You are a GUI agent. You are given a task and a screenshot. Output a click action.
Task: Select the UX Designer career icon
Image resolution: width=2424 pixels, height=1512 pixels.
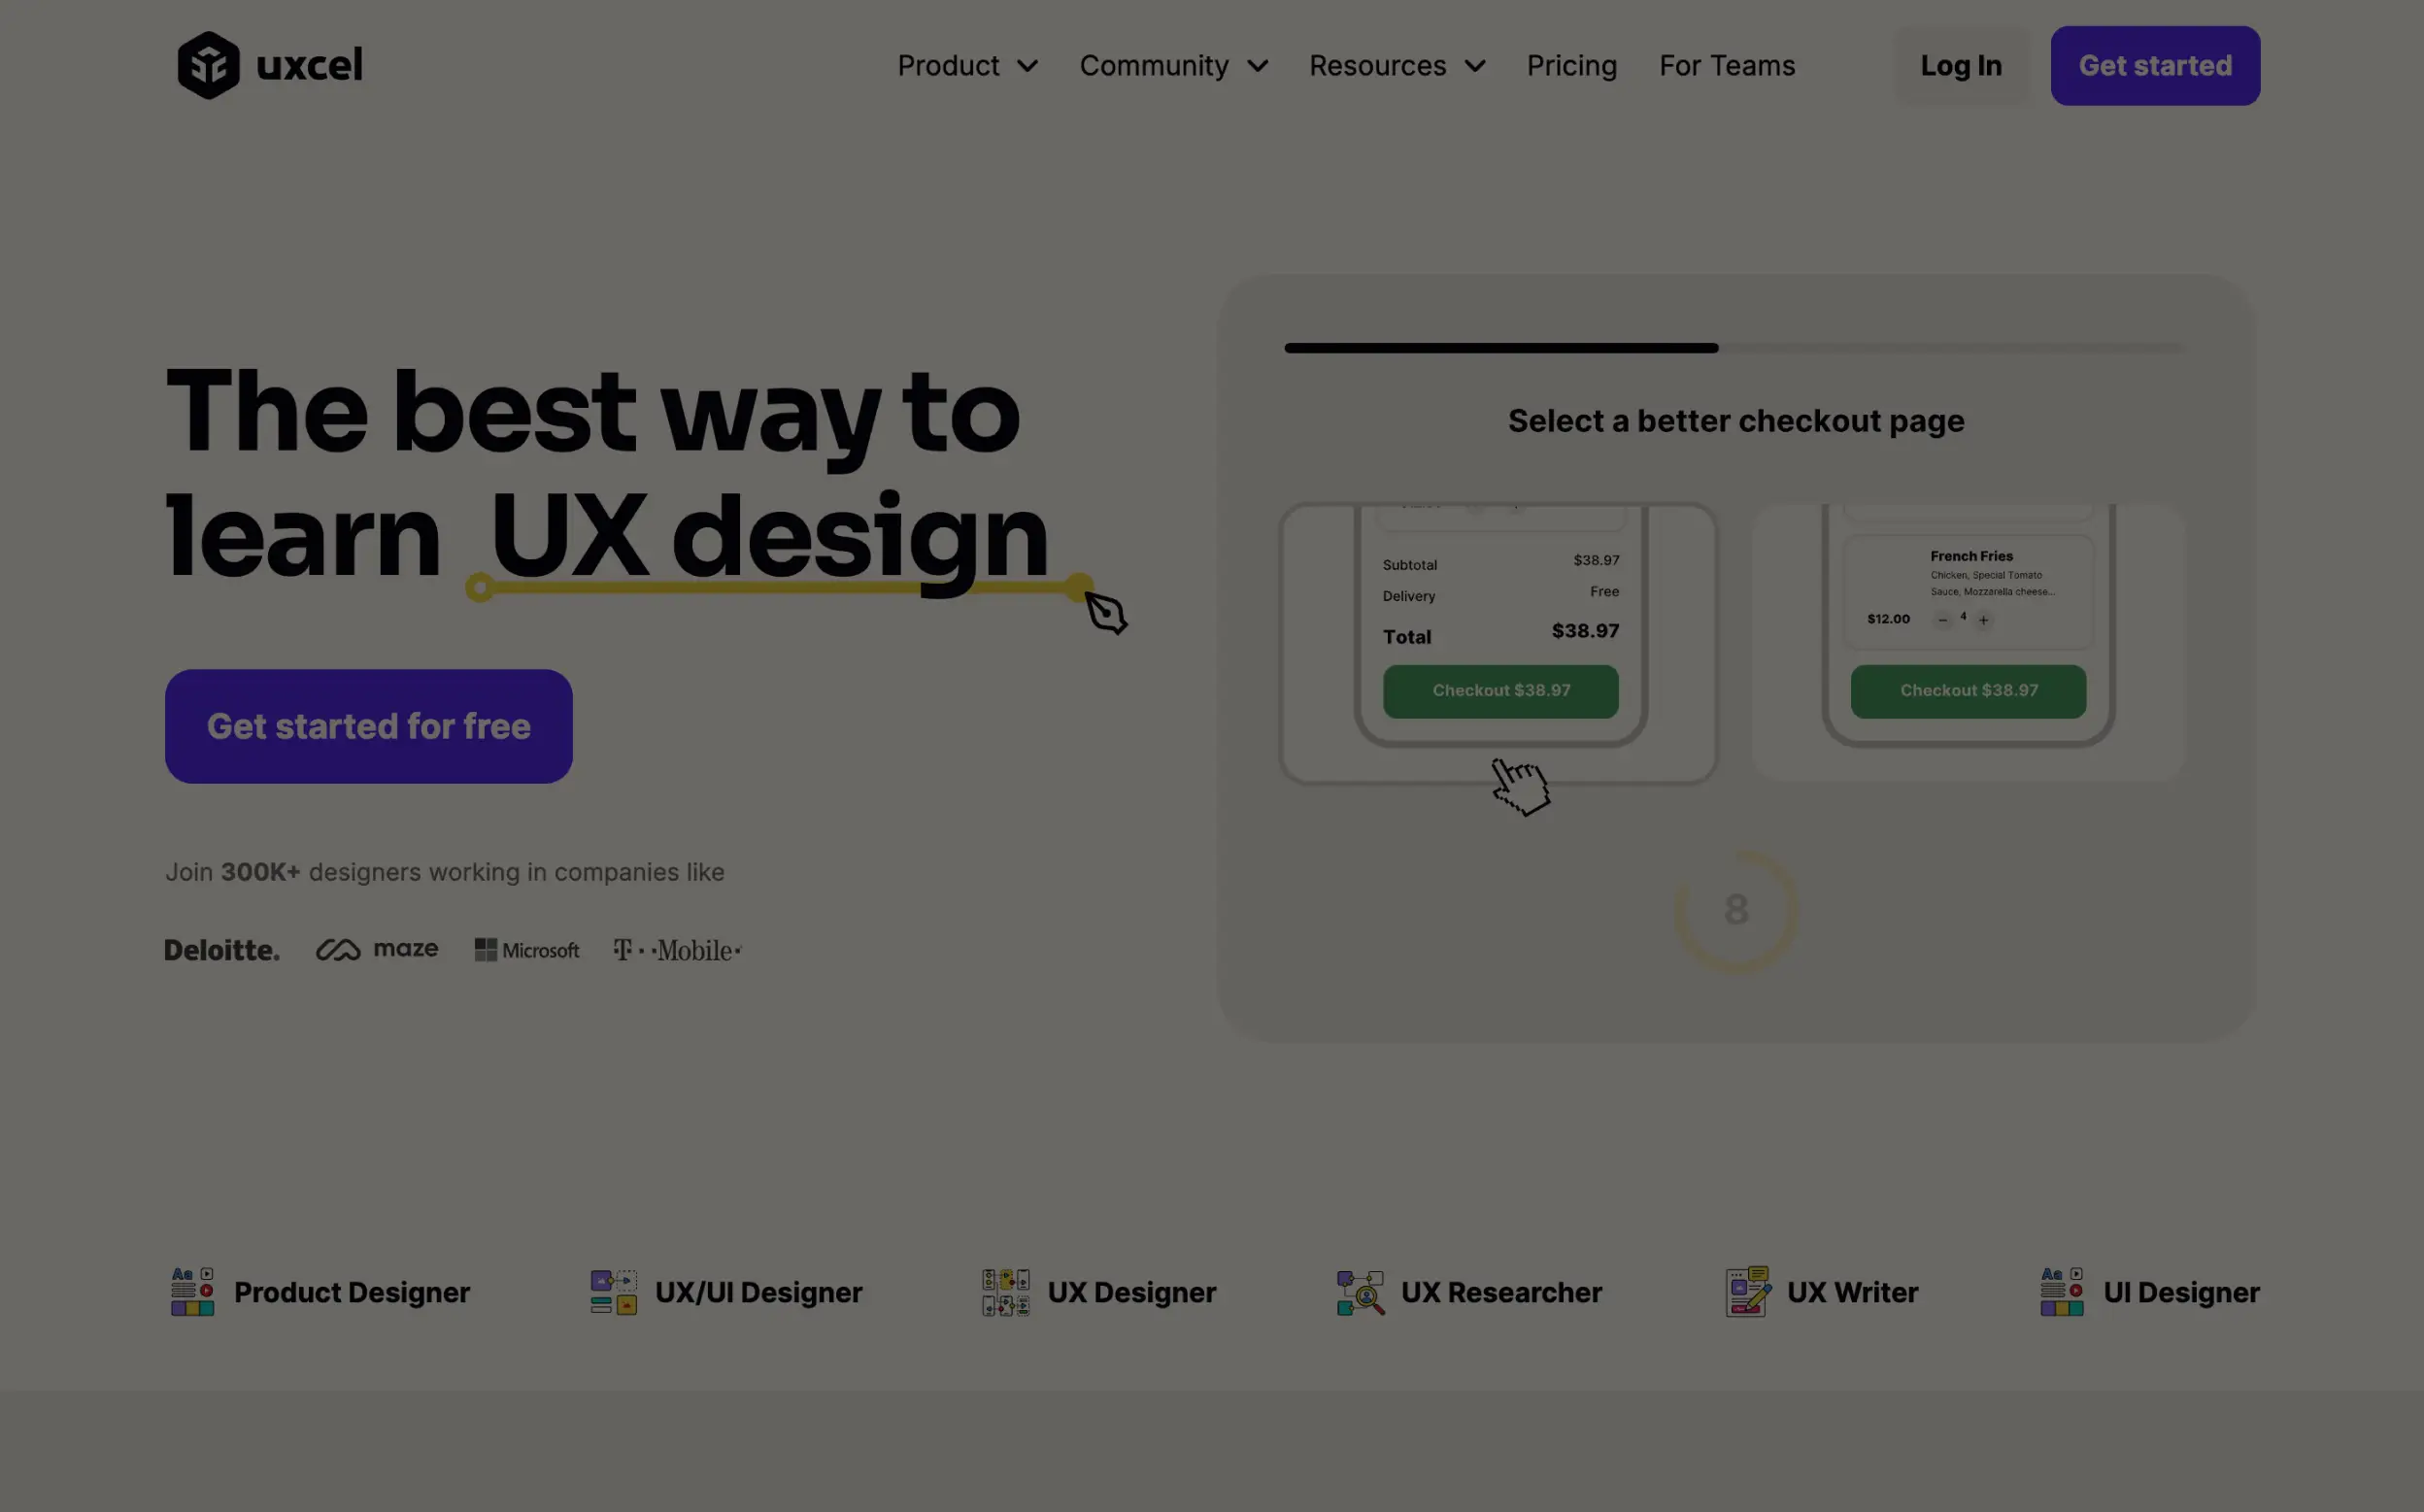(1006, 1293)
